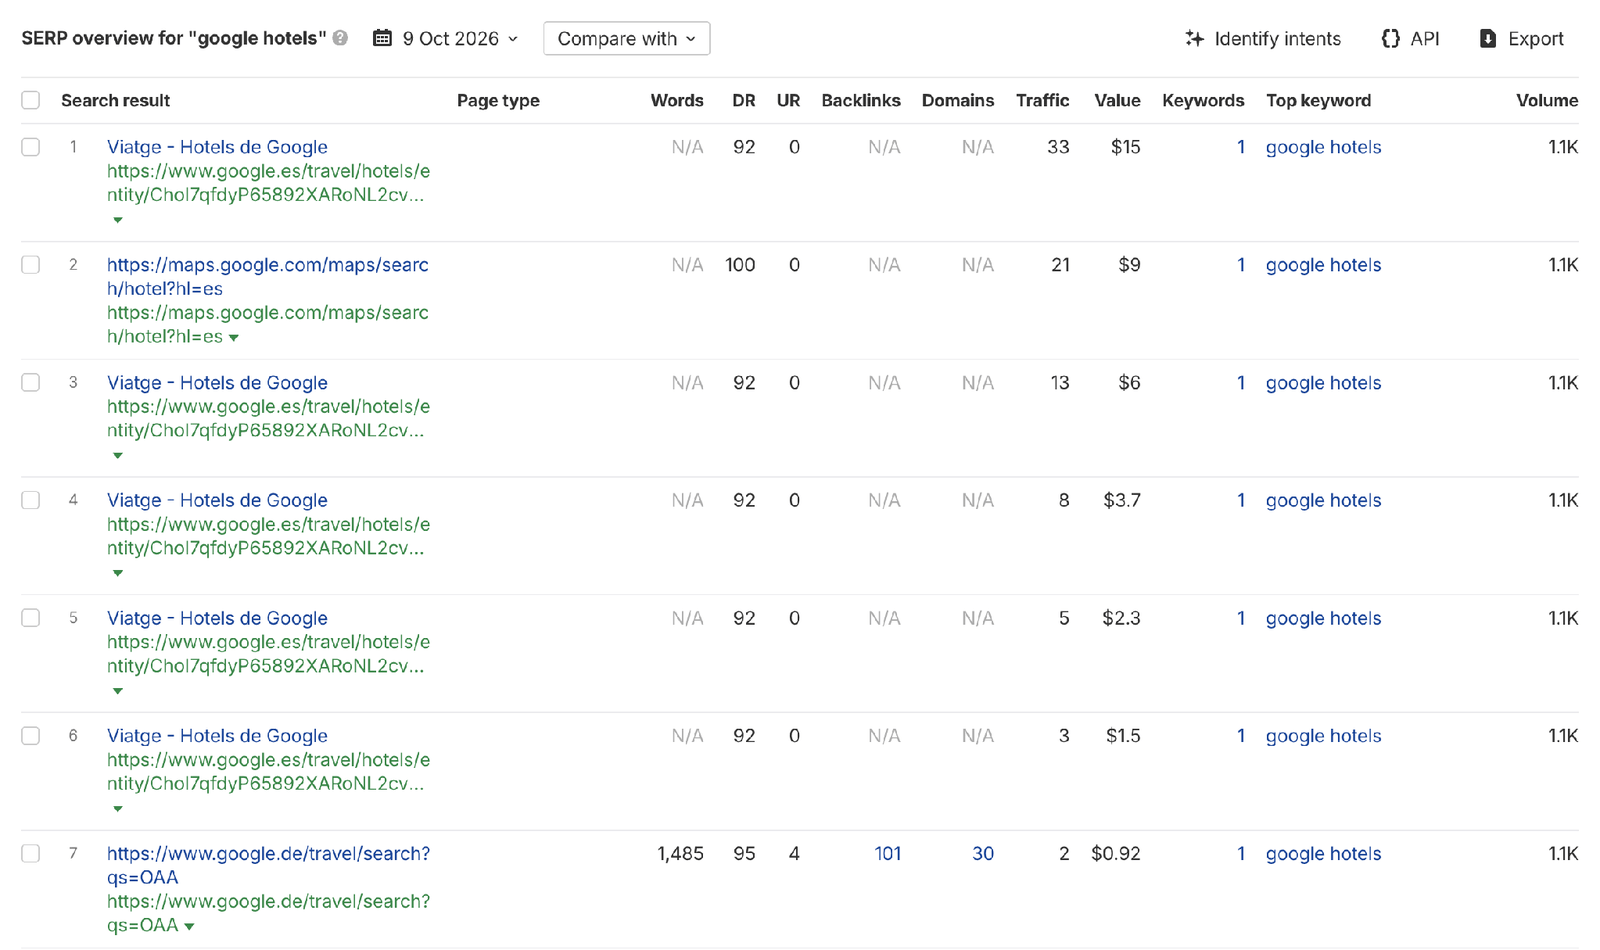Expand the URL arrow under result 3

point(118,456)
